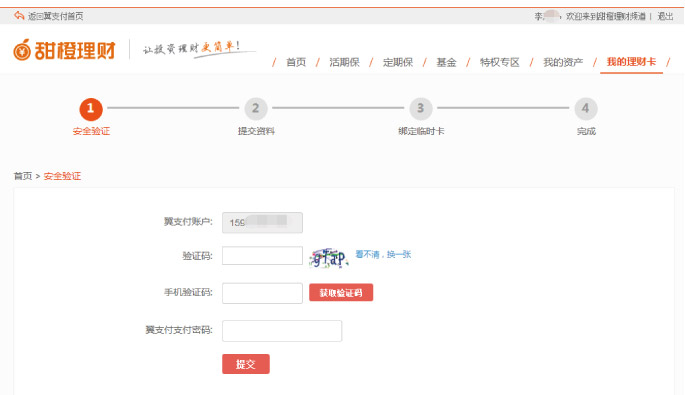Open 返回翼支付首页 link
Image resolution: width=685 pixels, height=395 pixels.
[55, 16]
